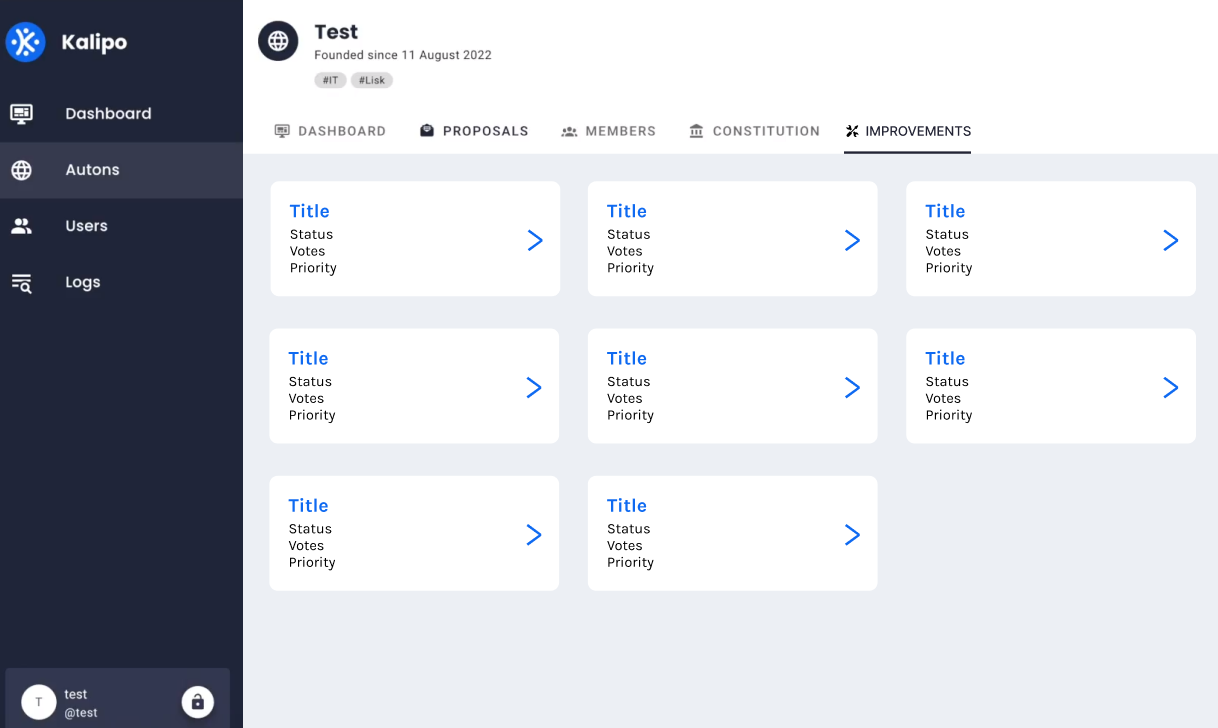This screenshot has height=728, width=1218.
Task: Switch to the Constitution tab
Action: 754,130
